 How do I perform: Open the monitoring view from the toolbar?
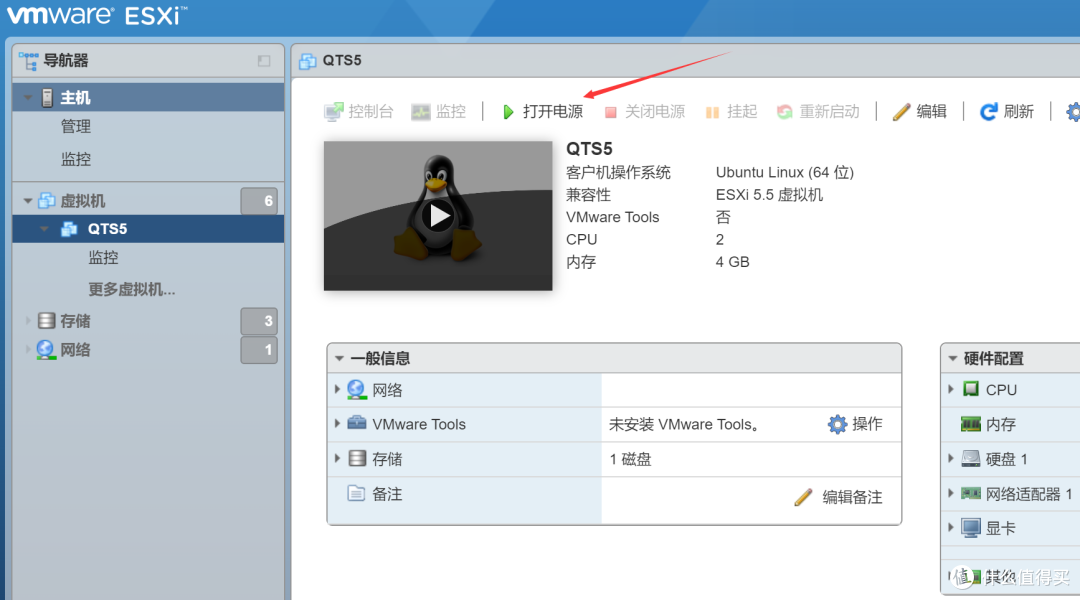tap(439, 111)
